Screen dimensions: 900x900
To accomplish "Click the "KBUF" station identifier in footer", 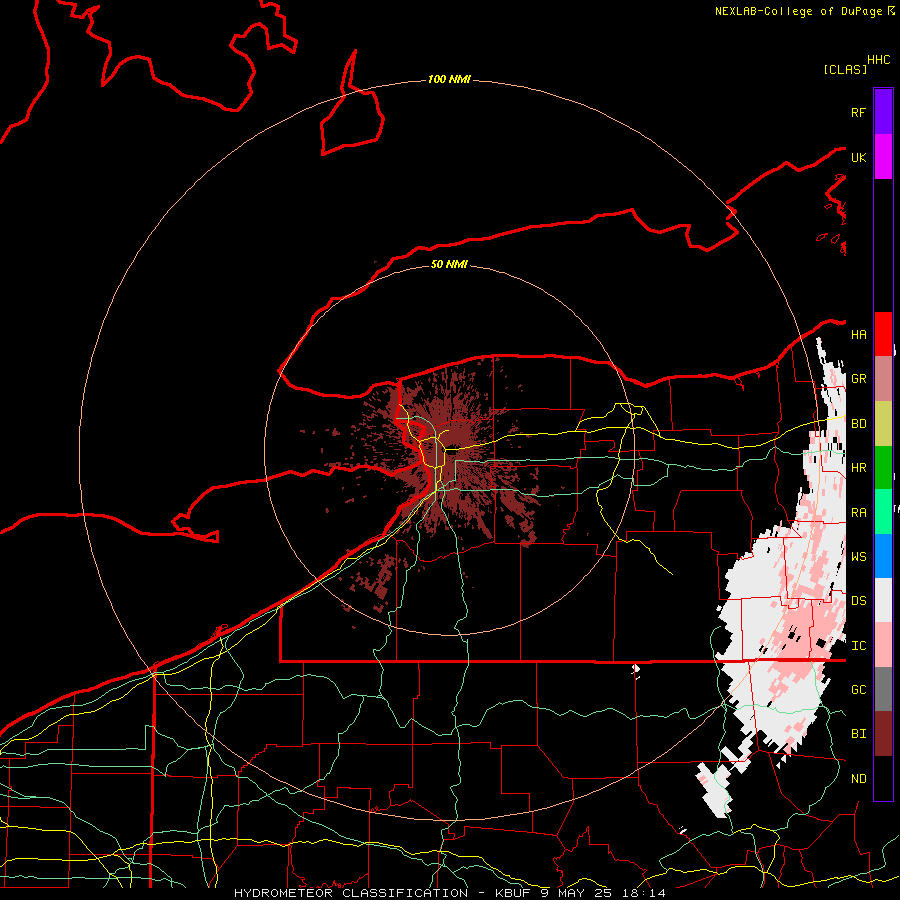I will pyautogui.click(x=513, y=893).
